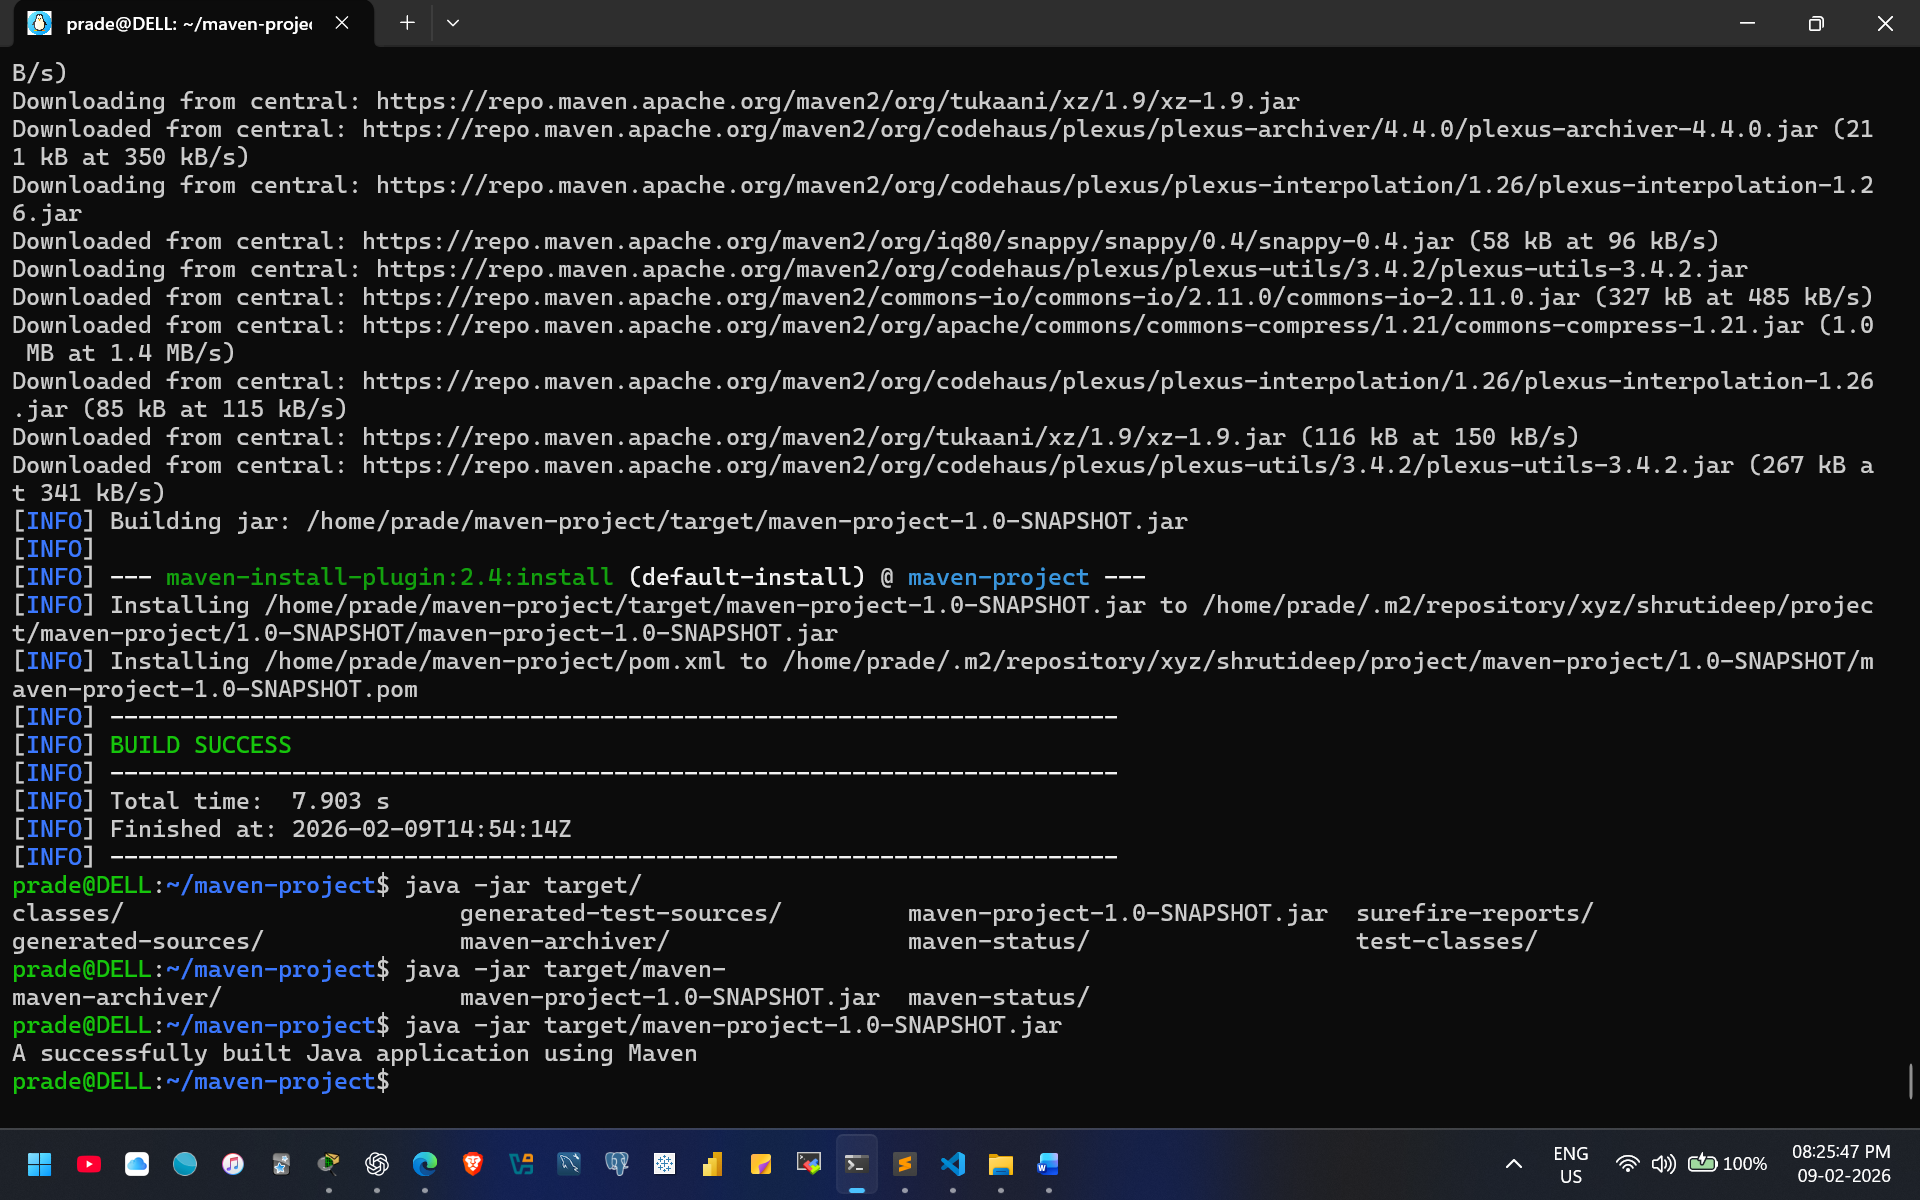The height and width of the screenshot is (1200, 1920).
Task: Open the VS-lock app taskbar icon
Action: coord(521,1164)
